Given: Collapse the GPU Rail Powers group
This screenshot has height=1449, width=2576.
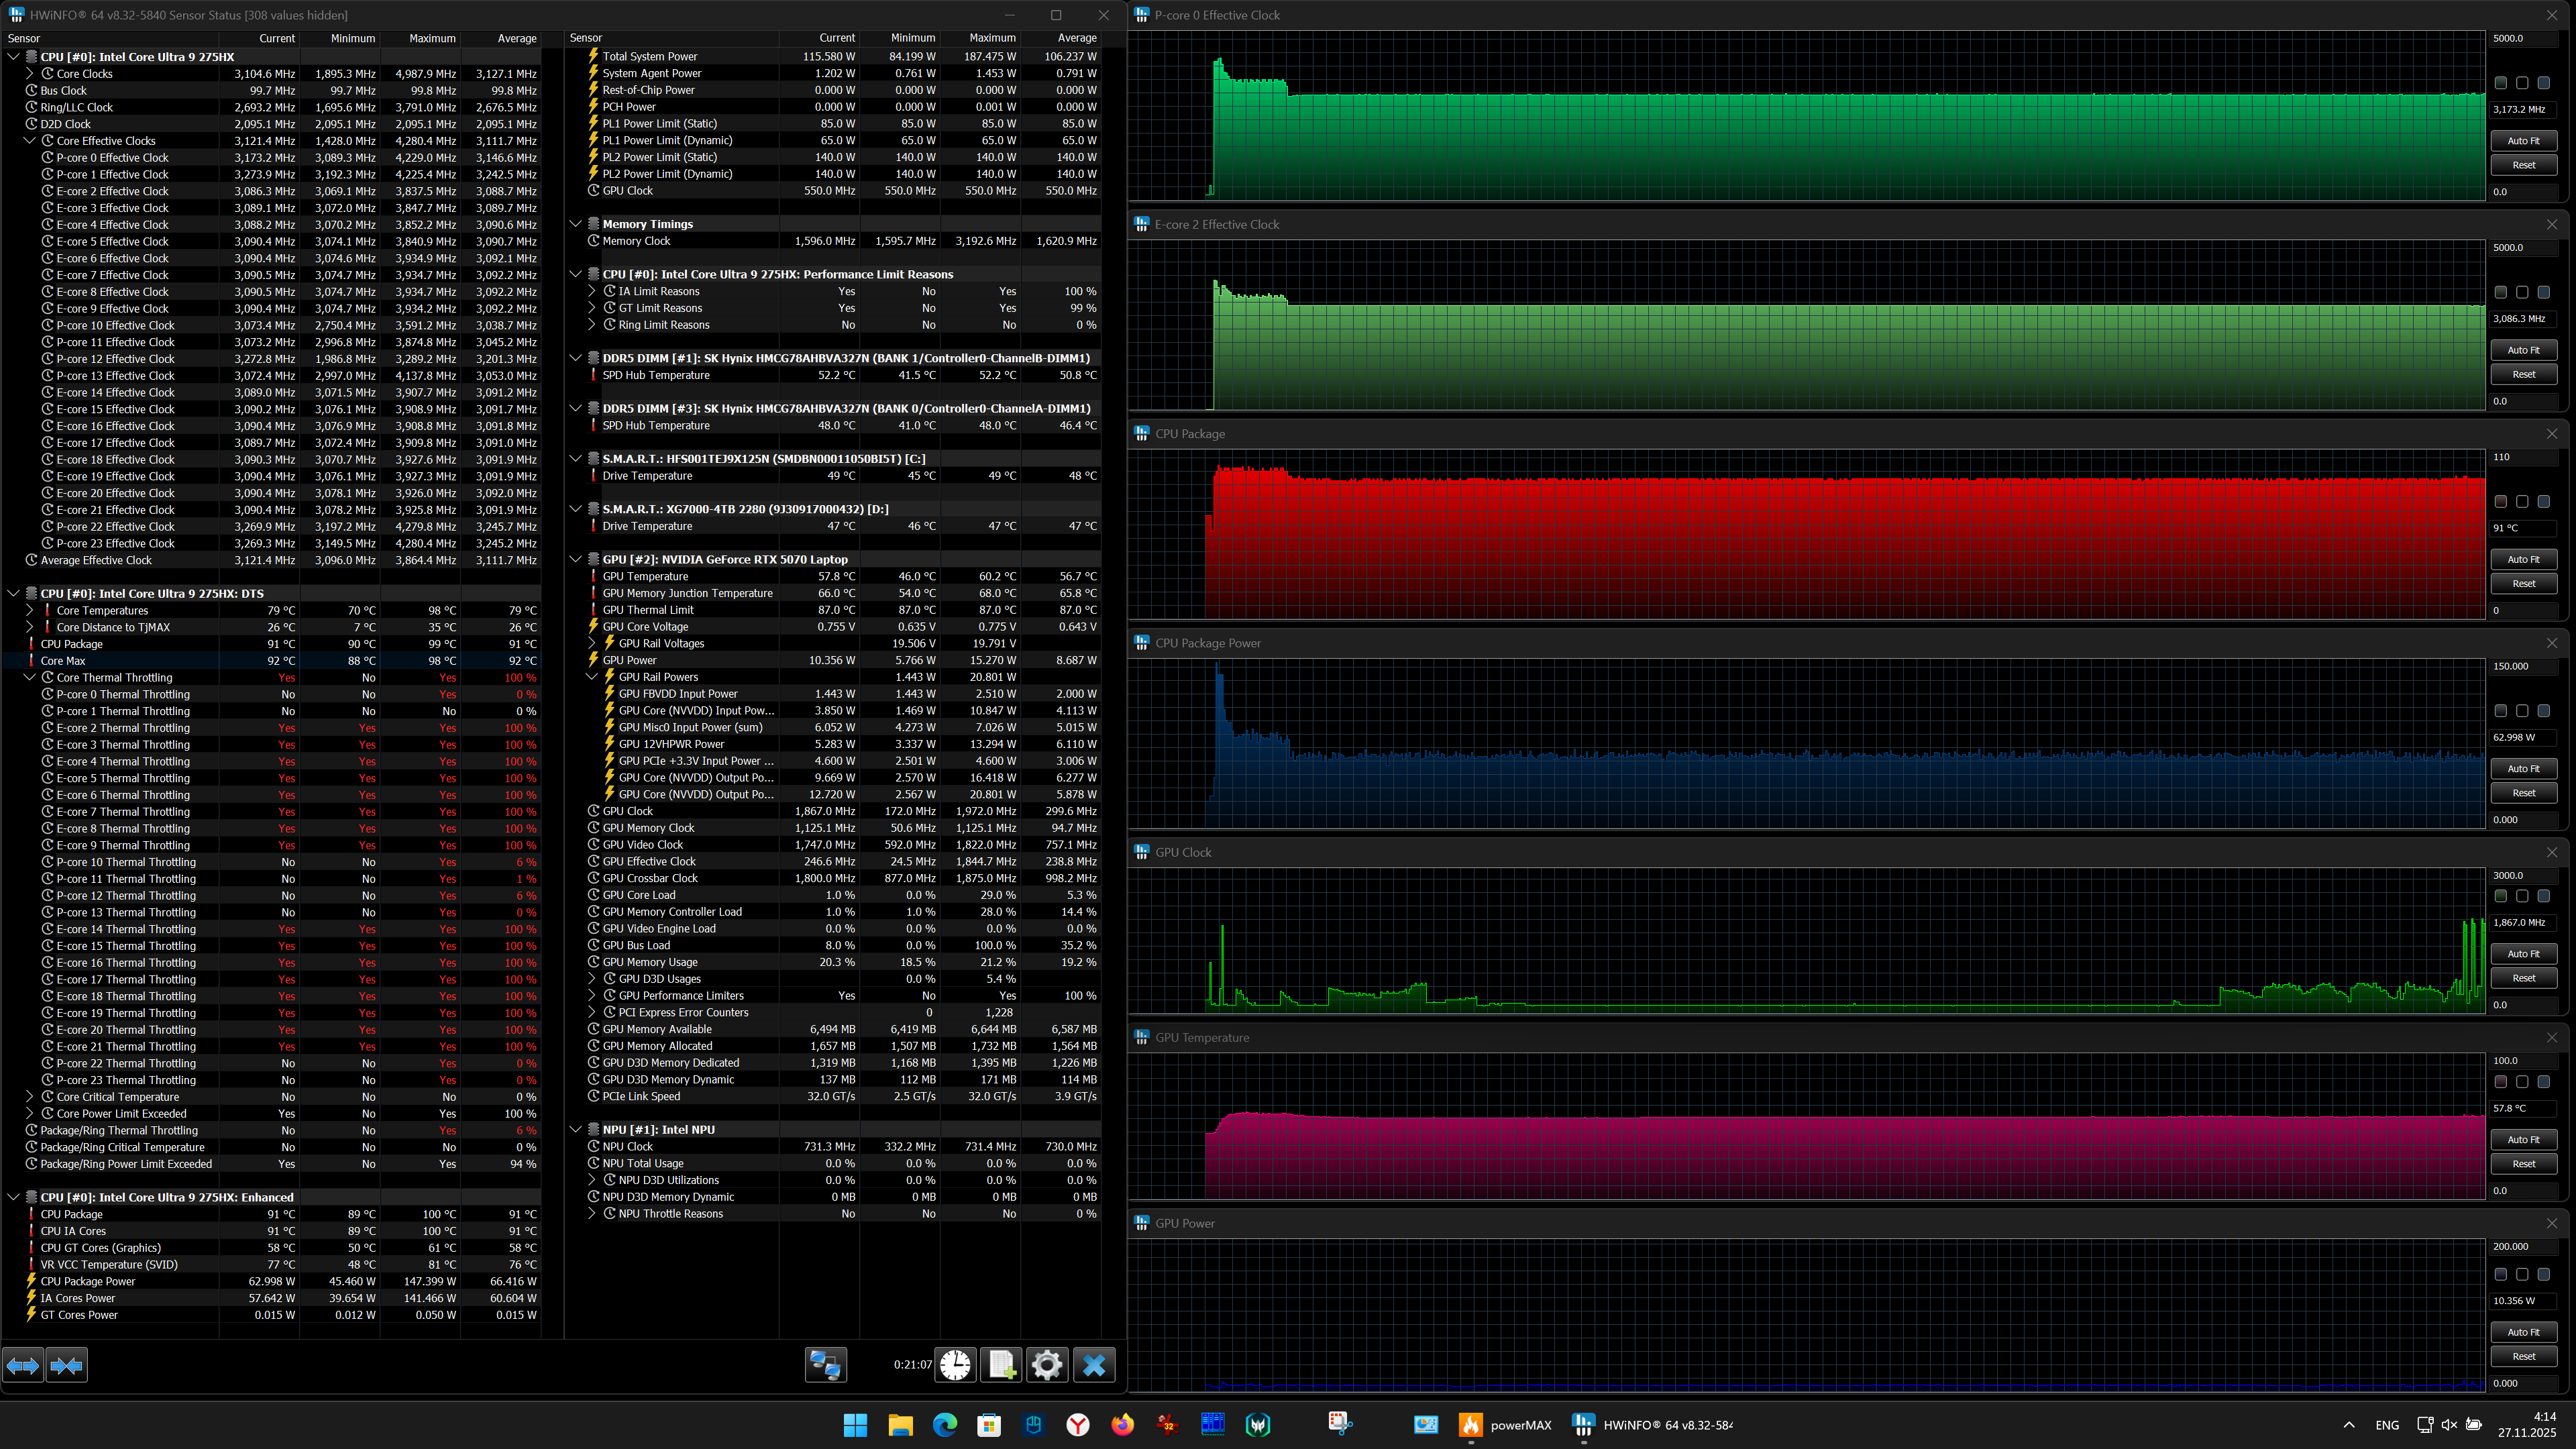Looking at the screenshot, I should (x=592, y=677).
